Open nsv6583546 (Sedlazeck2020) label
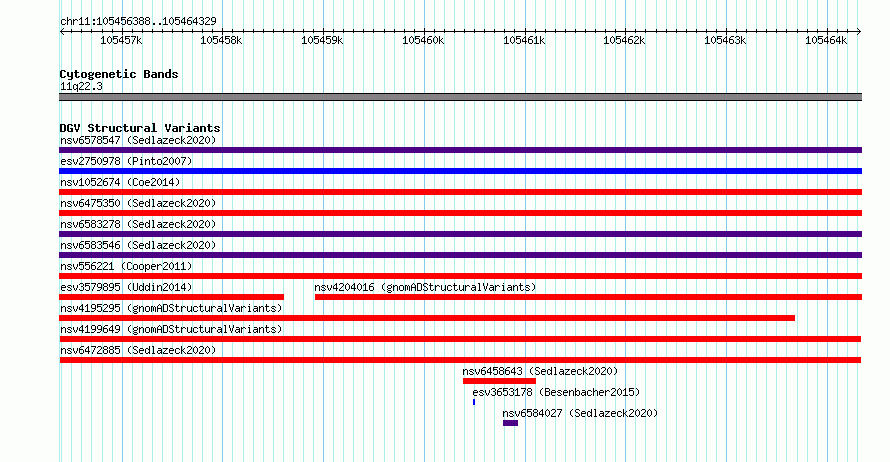The image size is (890, 462). [x=138, y=245]
